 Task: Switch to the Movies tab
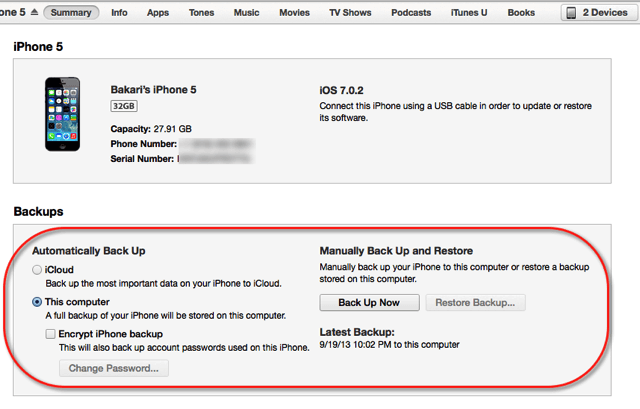tap(294, 13)
